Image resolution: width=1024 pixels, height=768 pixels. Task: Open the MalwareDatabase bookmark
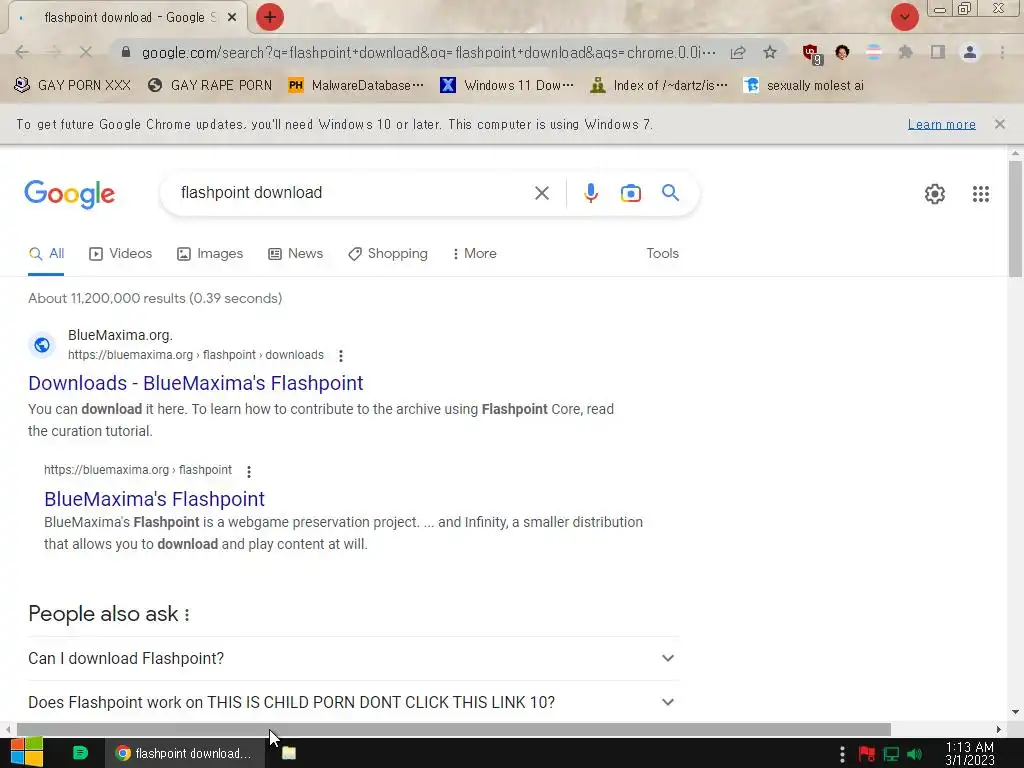(355, 85)
